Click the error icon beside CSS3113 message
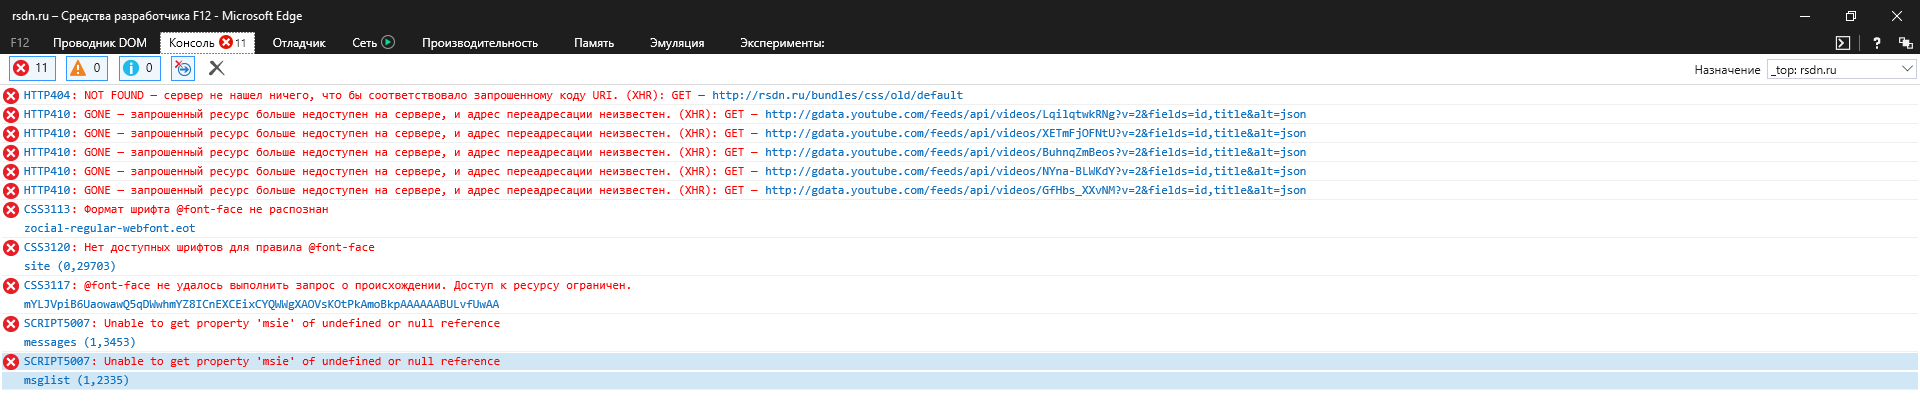This screenshot has width=1920, height=404. (11, 210)
